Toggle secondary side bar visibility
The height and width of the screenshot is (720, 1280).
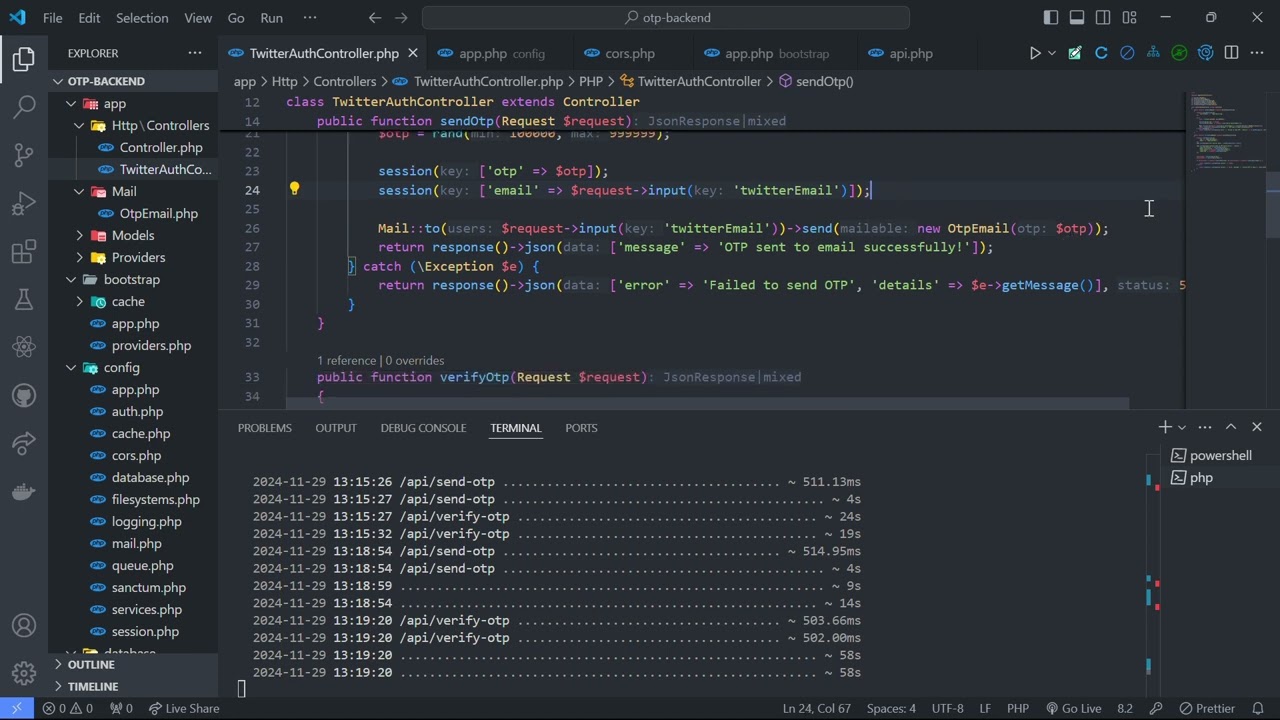(x=1103, y=17)
